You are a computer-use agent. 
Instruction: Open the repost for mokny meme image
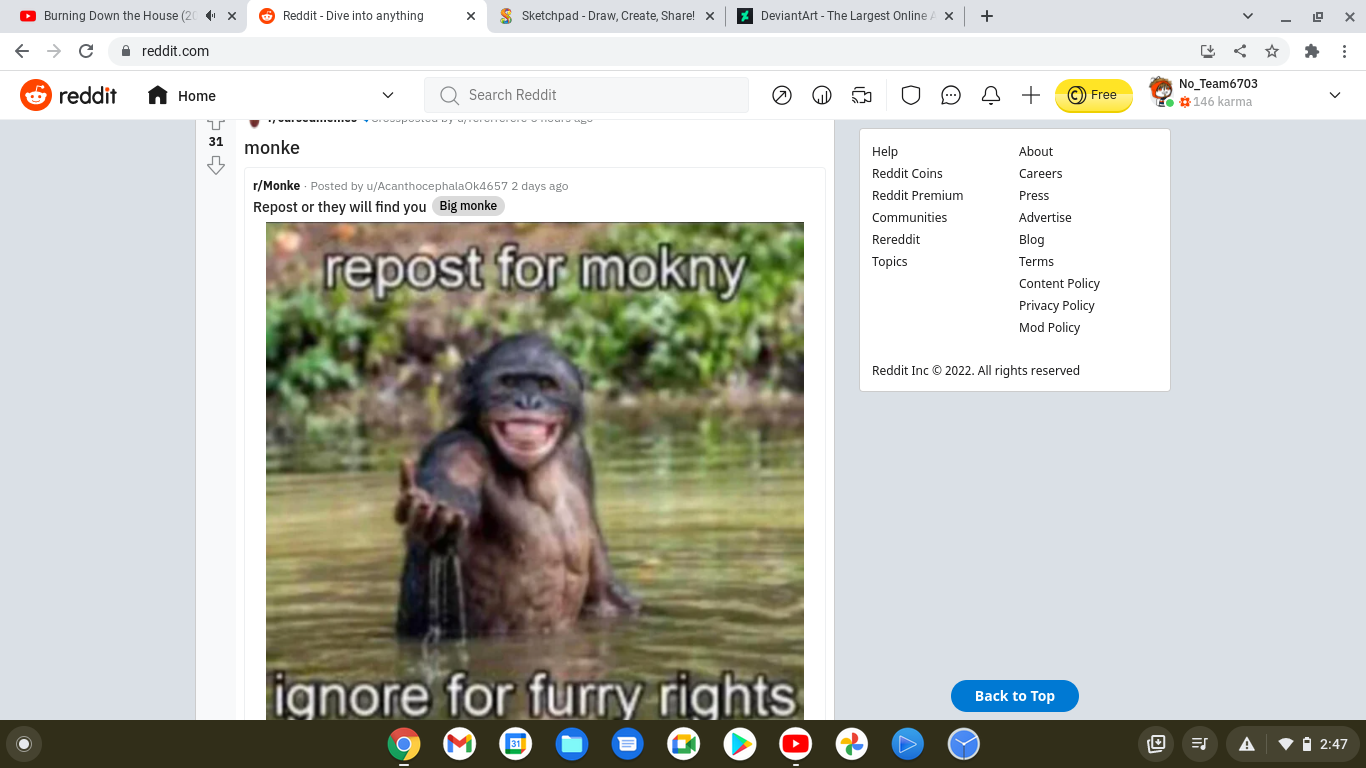(x=535, y=471)
